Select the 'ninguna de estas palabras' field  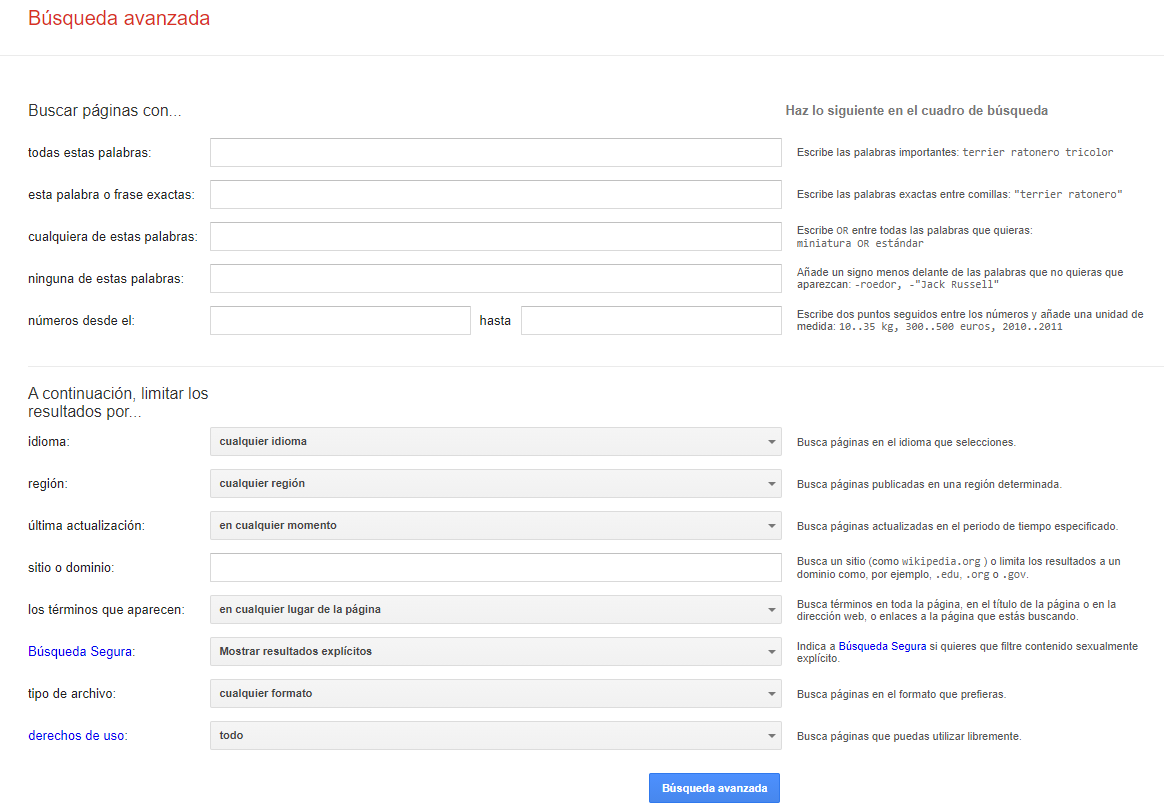[495, 278]
